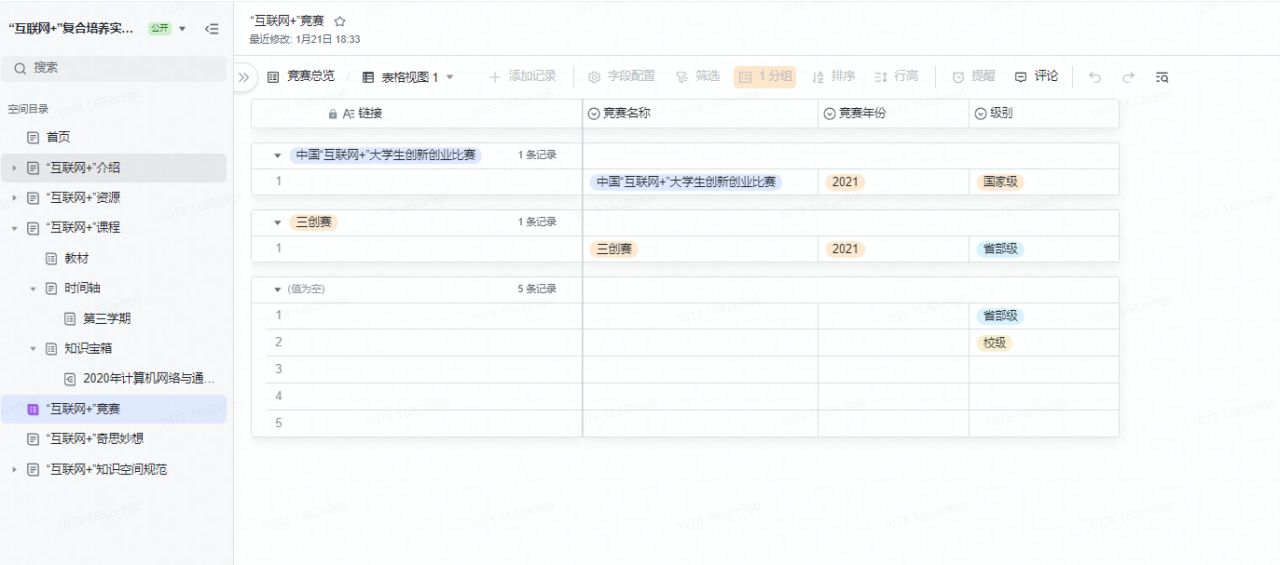1280x565 pixels.
Task: Expand the "互联网+"介绍 tree node
Action: [x=14, y=168]
